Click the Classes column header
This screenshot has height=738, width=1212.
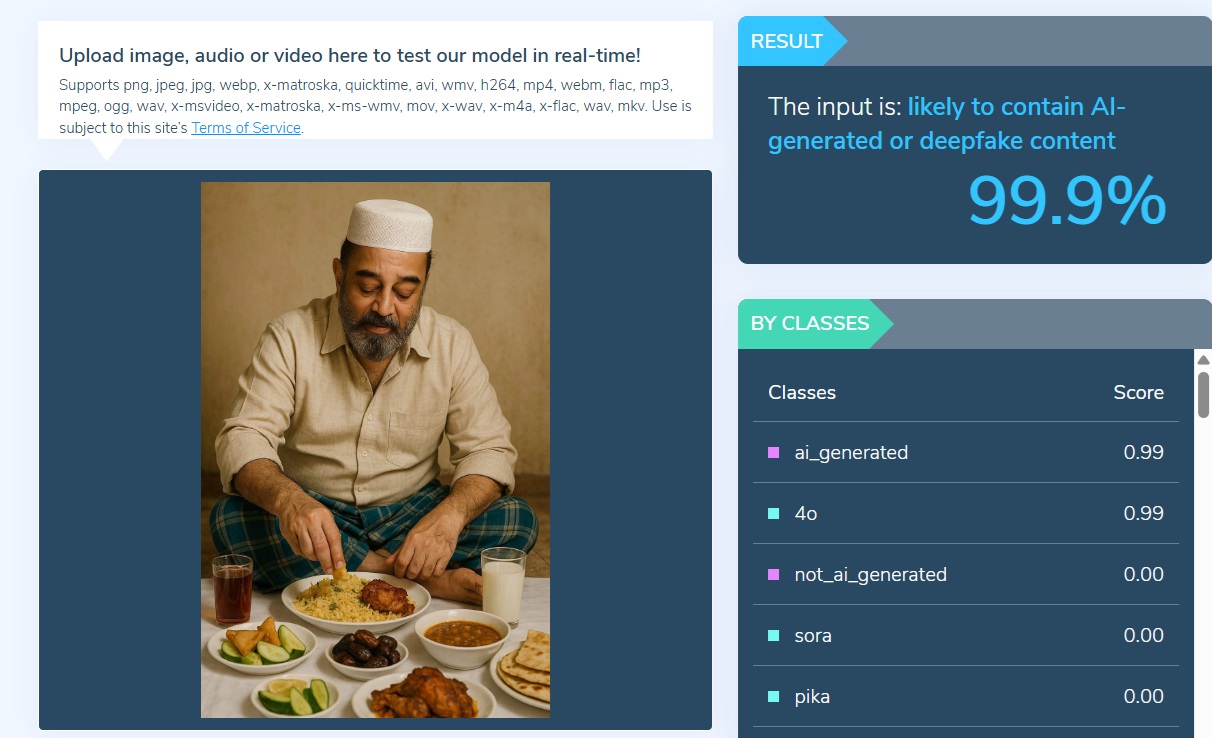click(x=802, y=393)
